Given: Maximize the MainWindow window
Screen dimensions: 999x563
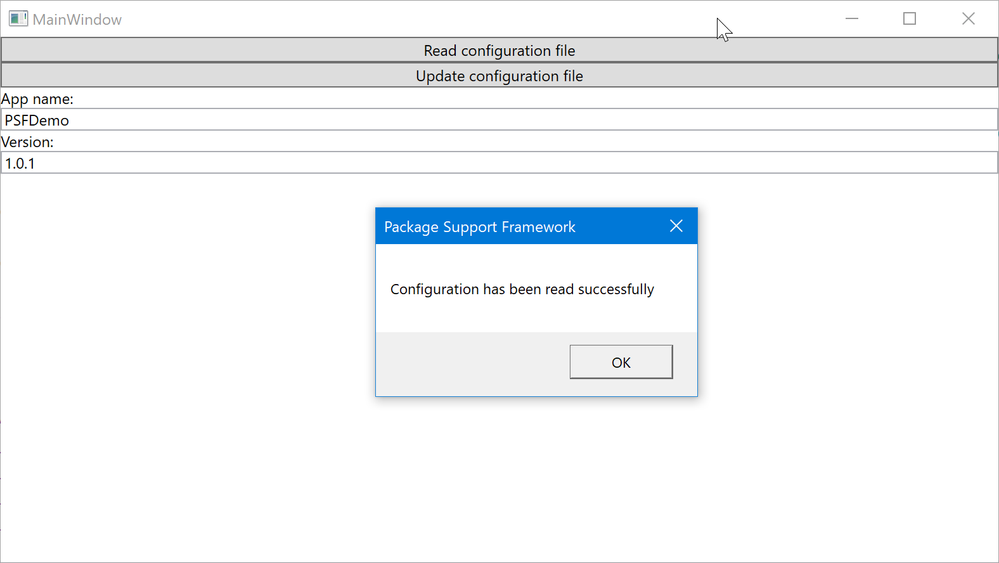Looking at the screenshot, I should [909, 19].
